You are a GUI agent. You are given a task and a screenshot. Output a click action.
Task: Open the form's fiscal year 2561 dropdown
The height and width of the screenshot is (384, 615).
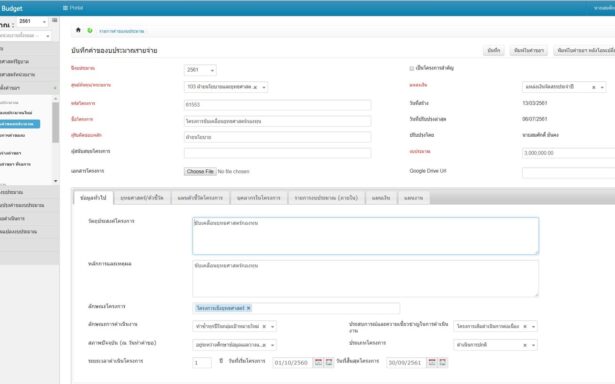200,70
